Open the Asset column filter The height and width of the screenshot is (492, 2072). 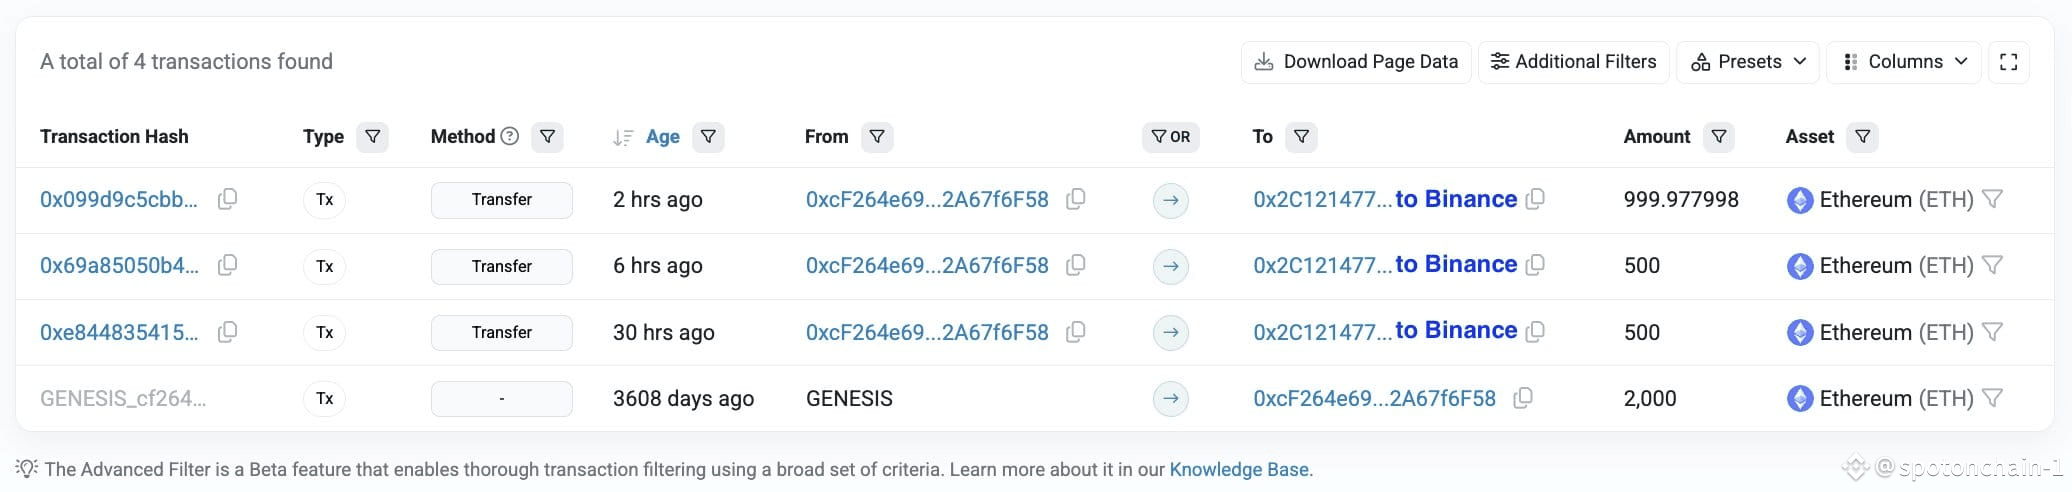pos(1863,137)
